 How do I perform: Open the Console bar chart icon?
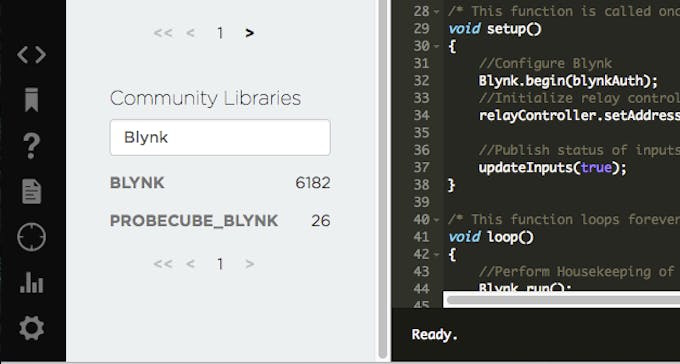point(32,282)
